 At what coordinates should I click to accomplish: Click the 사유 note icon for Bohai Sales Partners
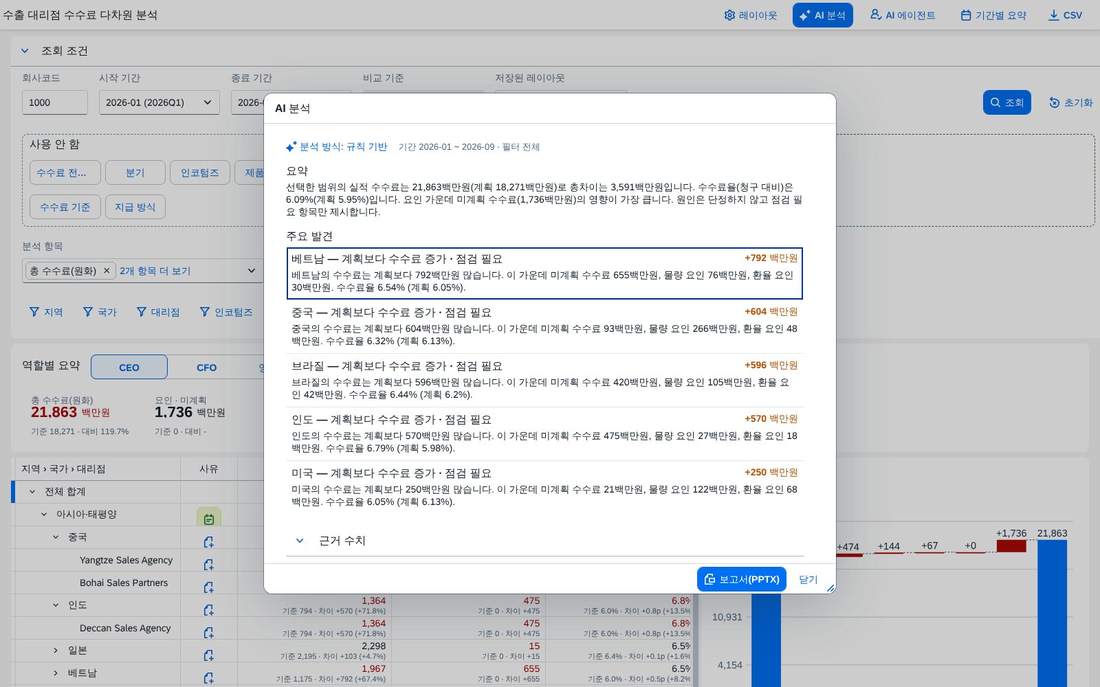point(208,587)
